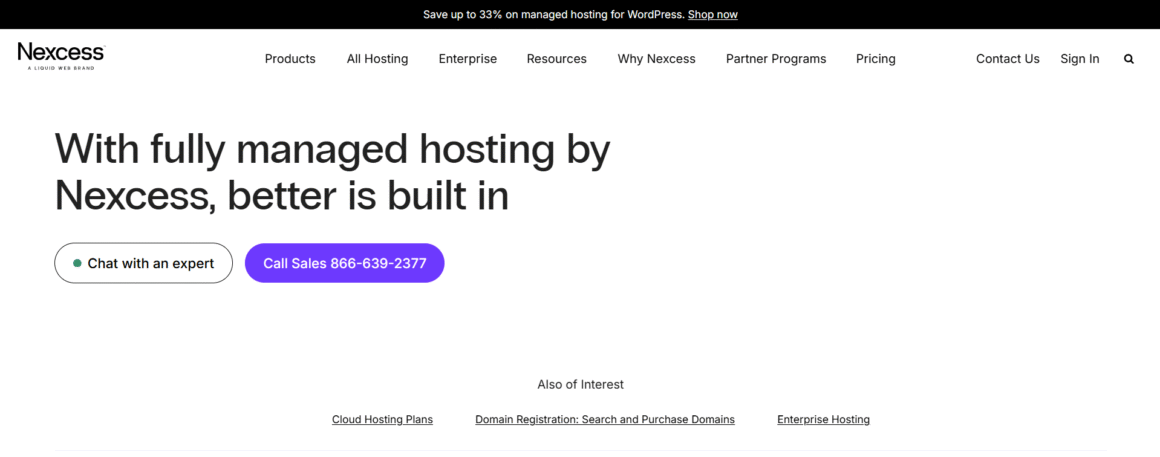Open Domain Registration: Search and Purchase Domains
1160x457 pixels.
click(x=605, y=419)
